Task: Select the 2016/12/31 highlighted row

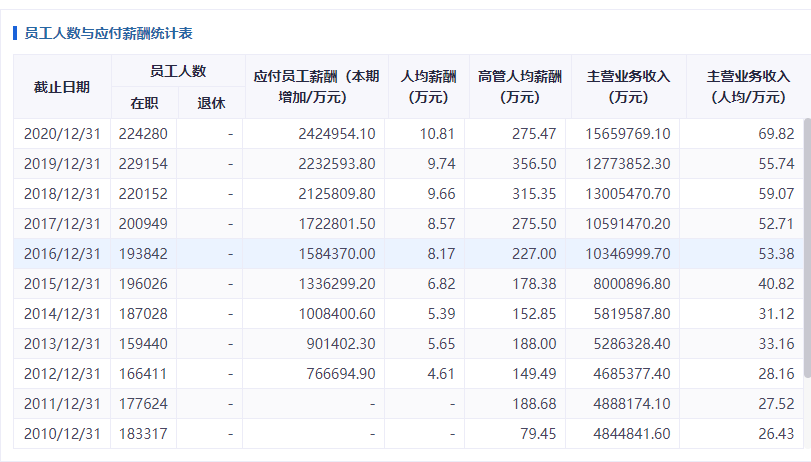Action: click(409, 254)
